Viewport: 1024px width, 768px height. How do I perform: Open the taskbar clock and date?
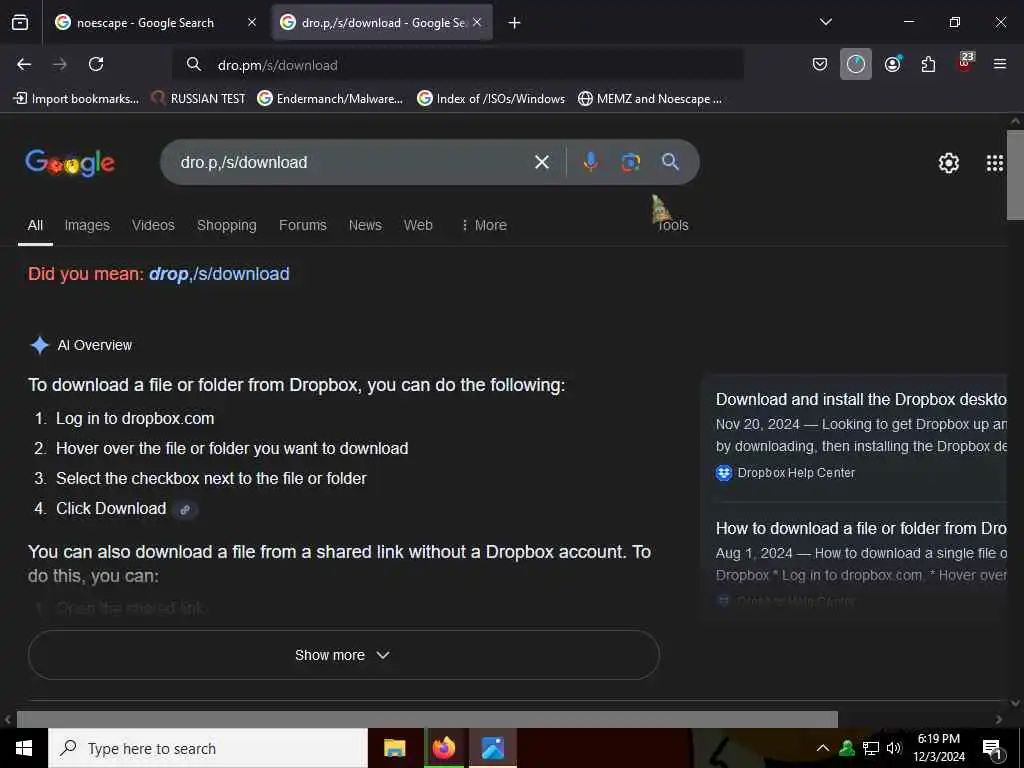pyautogui.click(x=938, y=748)
